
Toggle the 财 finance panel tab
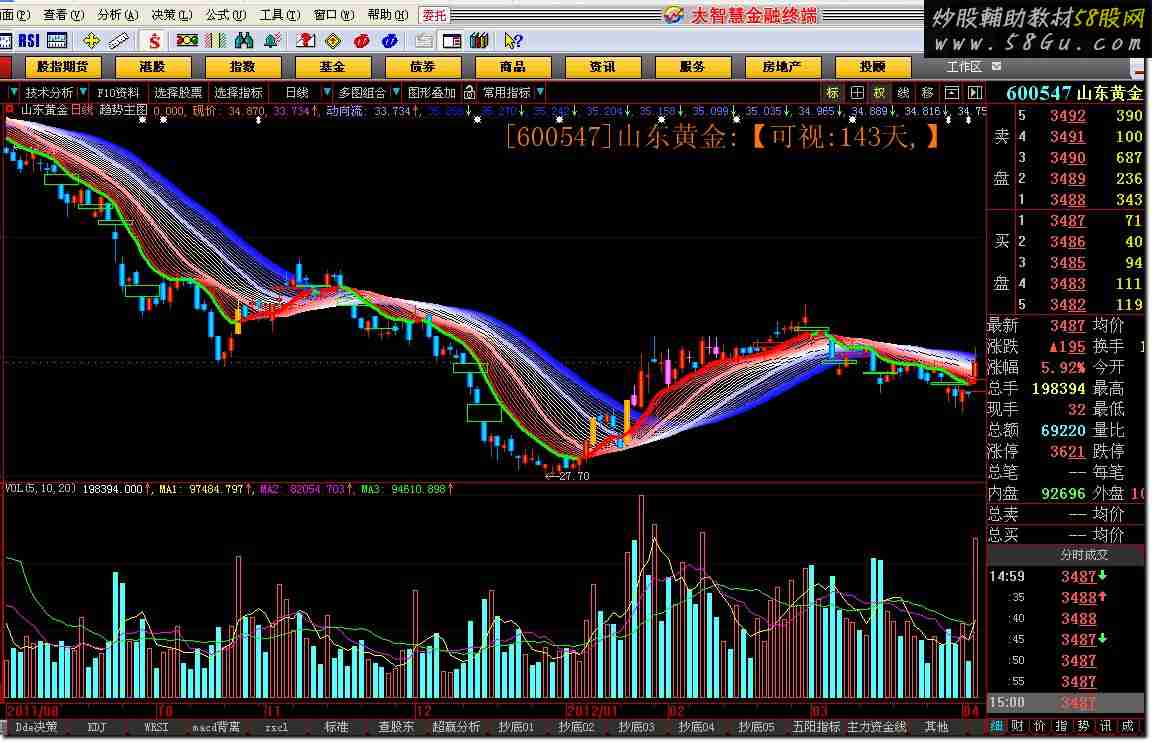click(x=1018, y=726)
